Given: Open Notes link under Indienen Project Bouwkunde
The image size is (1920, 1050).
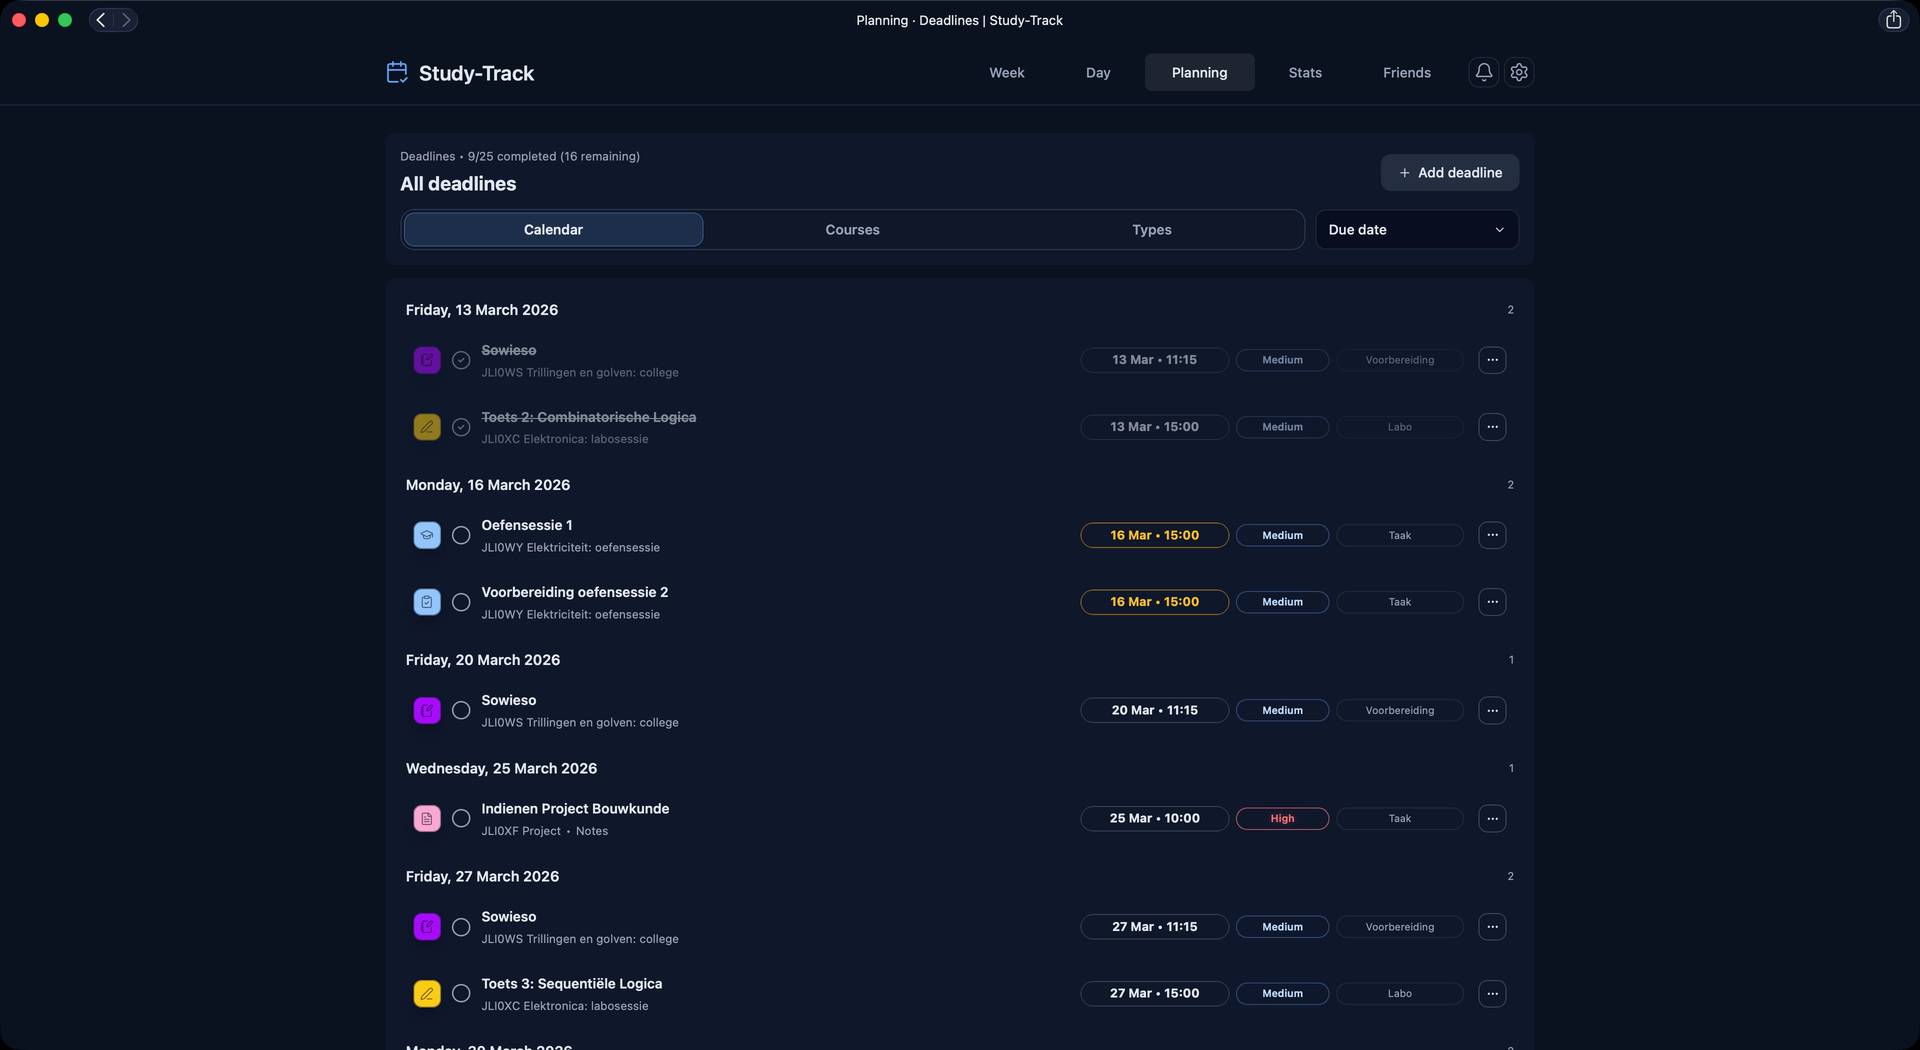Looking at the screenshot, I should click(x=592, y=831).
